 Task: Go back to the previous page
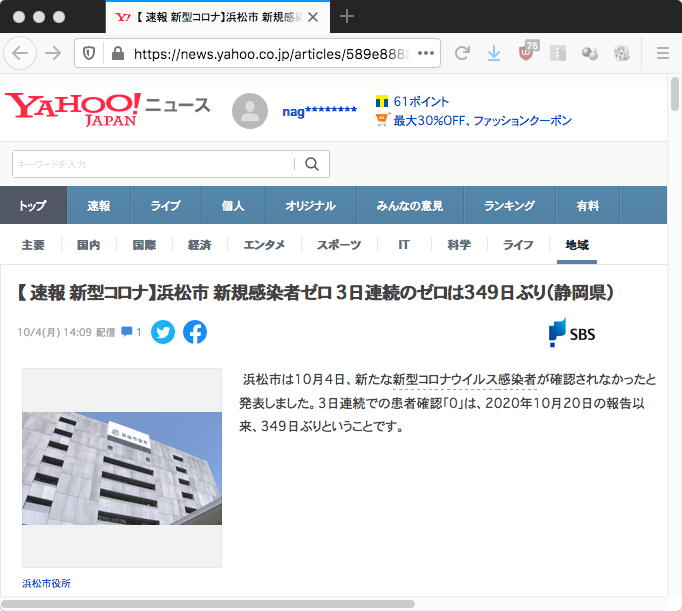click(20, 53)
